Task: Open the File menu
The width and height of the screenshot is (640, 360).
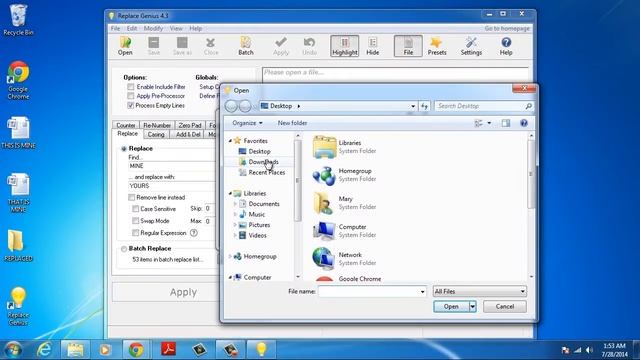Action: coord(116,29)
